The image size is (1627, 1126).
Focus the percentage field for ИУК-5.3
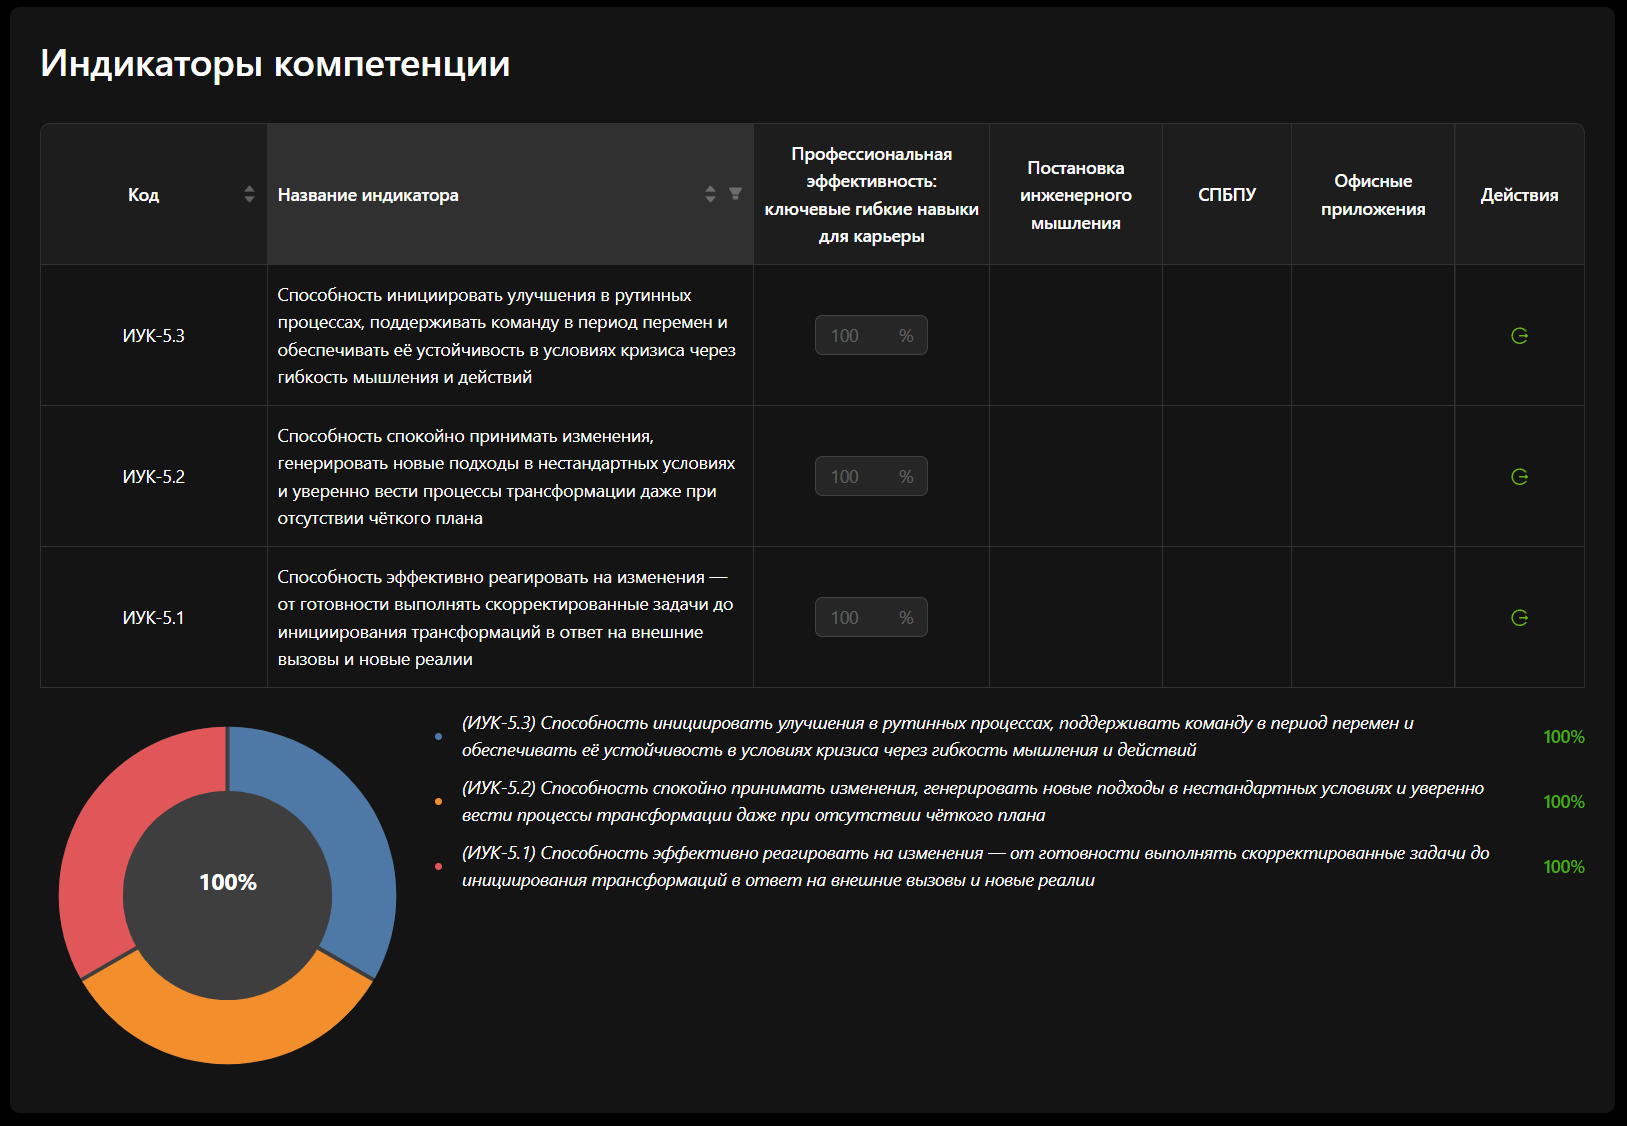(x=871, y=336)
